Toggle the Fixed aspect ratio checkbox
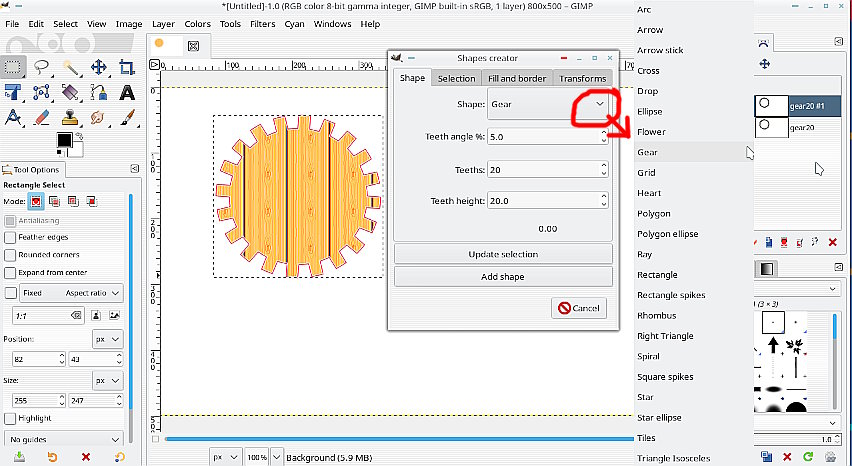 (10, 293)
